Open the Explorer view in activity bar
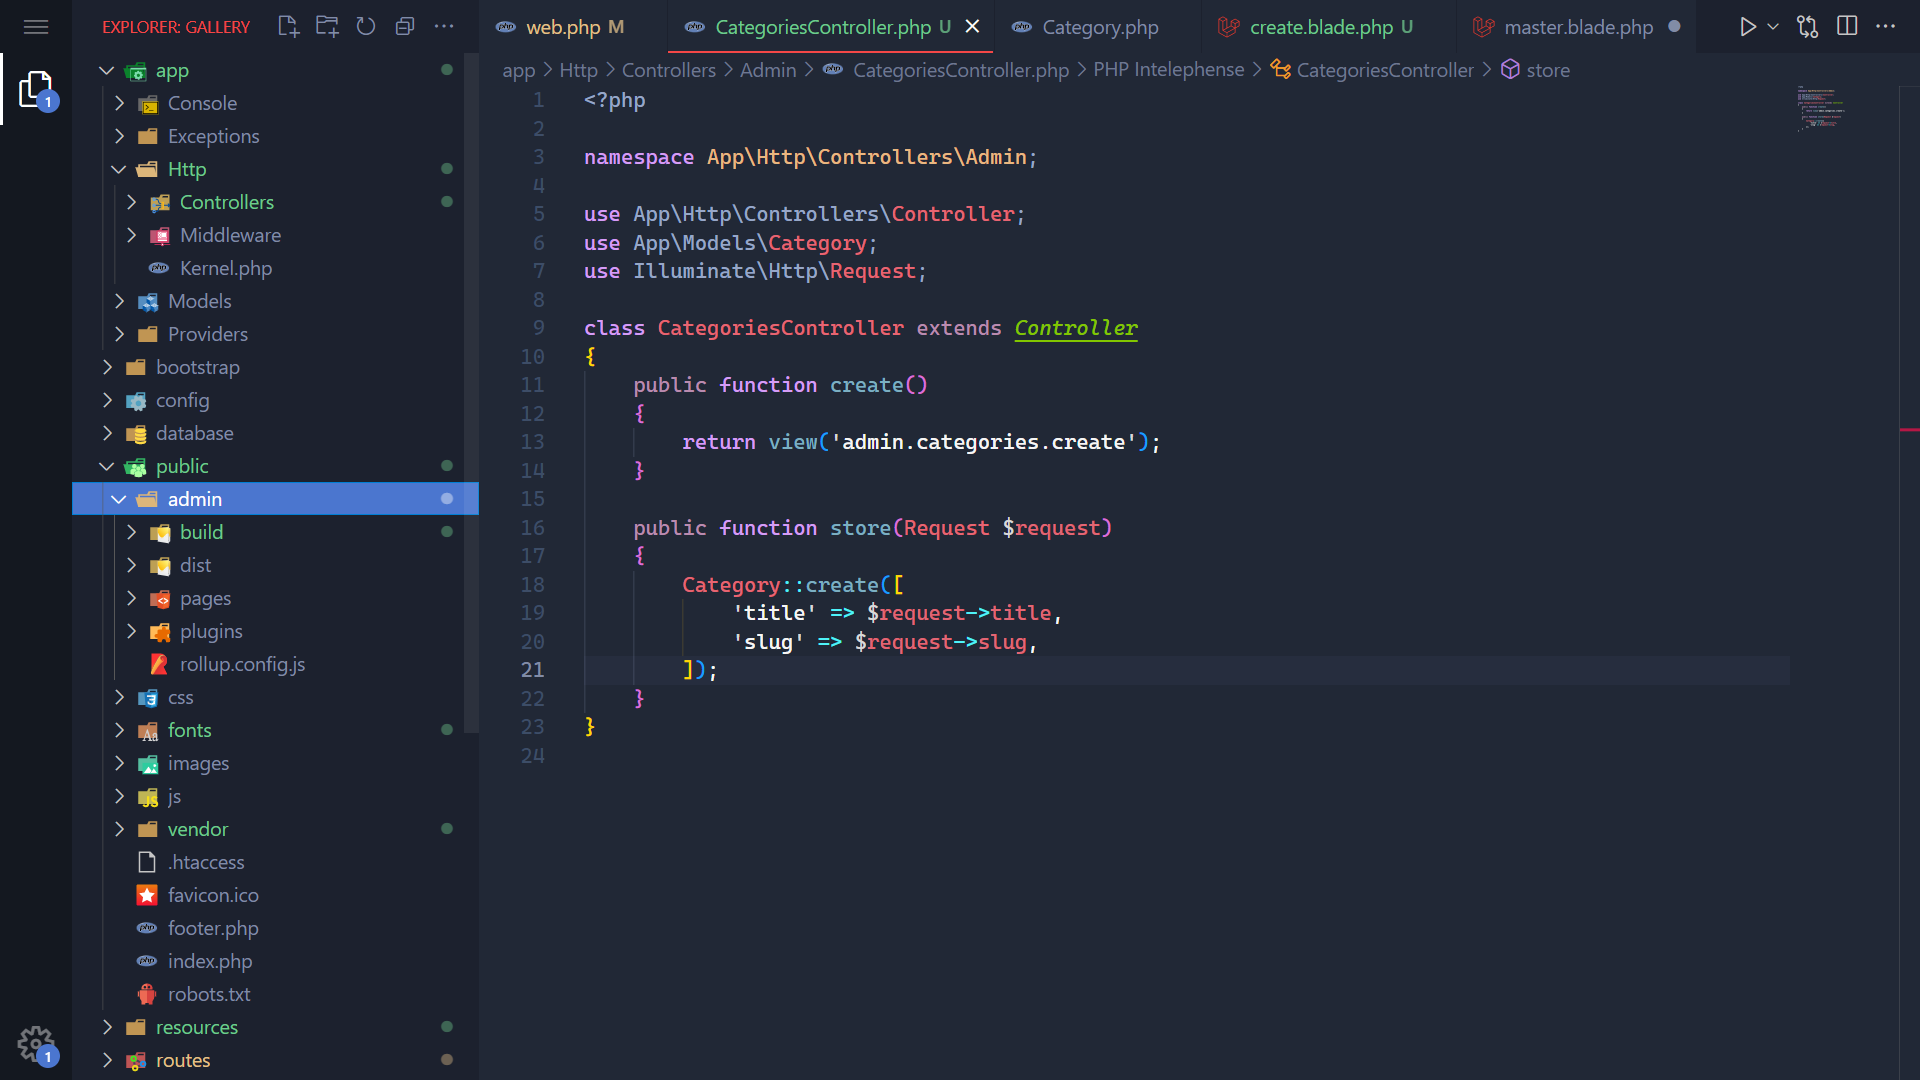The image size is (1920, 1080). [x=36, y=89]
